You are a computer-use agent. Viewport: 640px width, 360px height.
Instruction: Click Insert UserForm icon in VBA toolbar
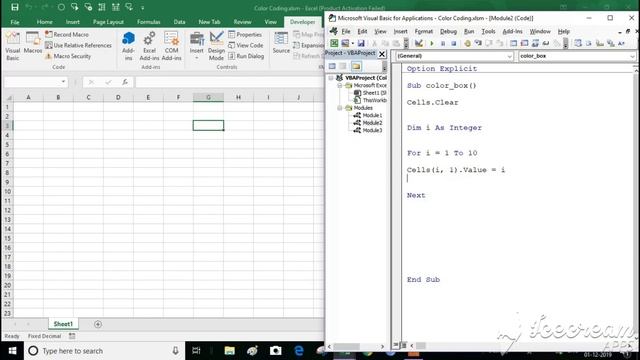tap(345, 43)
